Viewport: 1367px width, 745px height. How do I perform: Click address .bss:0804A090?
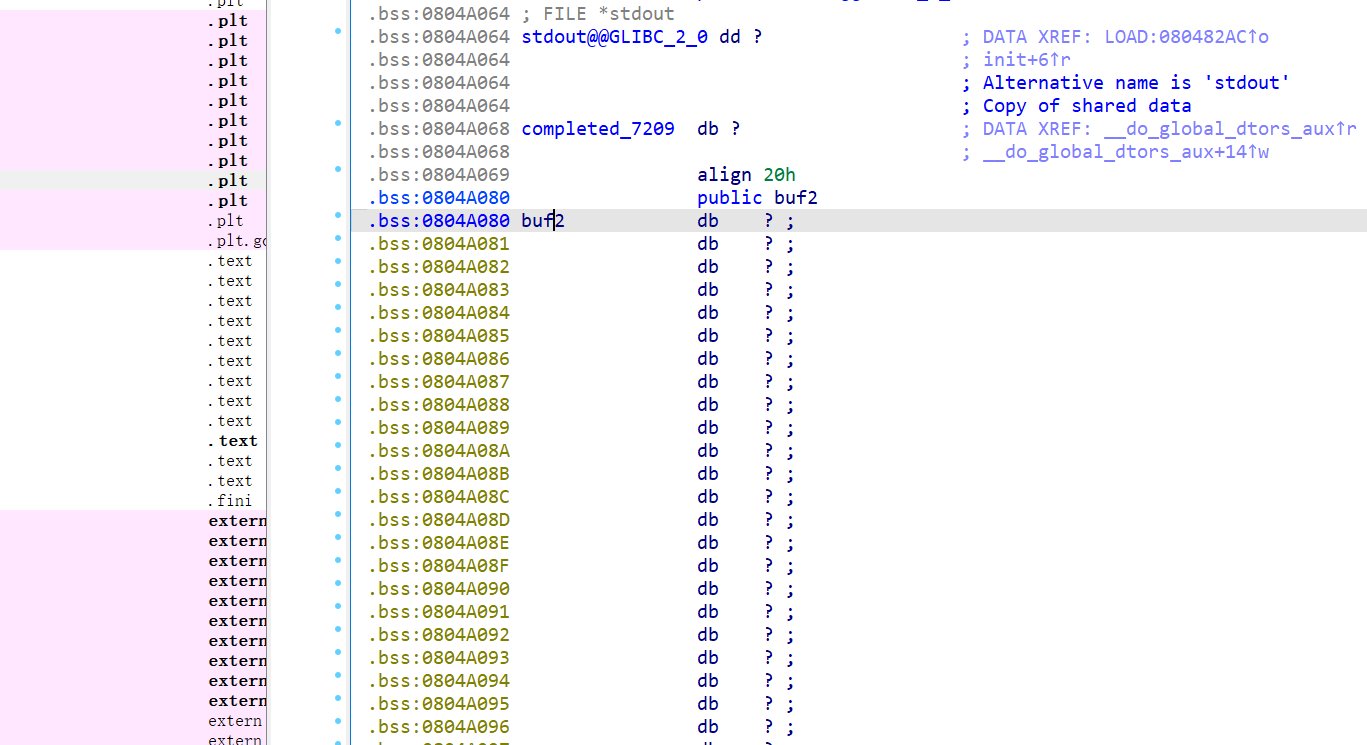tap(439, 589)
